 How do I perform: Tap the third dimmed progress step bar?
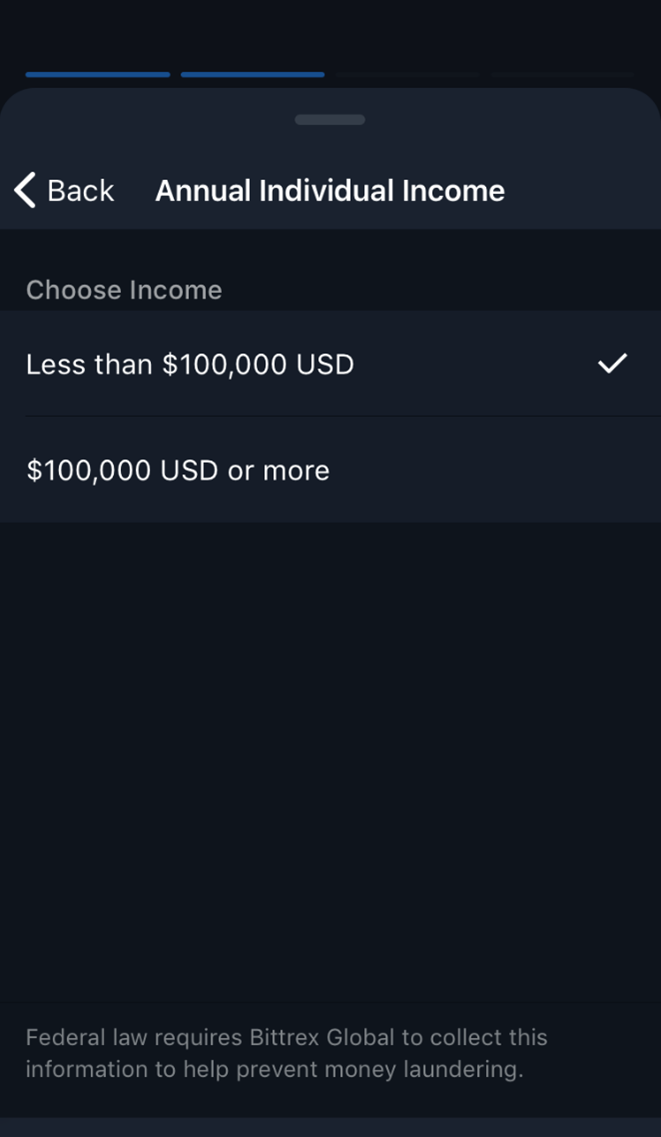pos(407,75)
